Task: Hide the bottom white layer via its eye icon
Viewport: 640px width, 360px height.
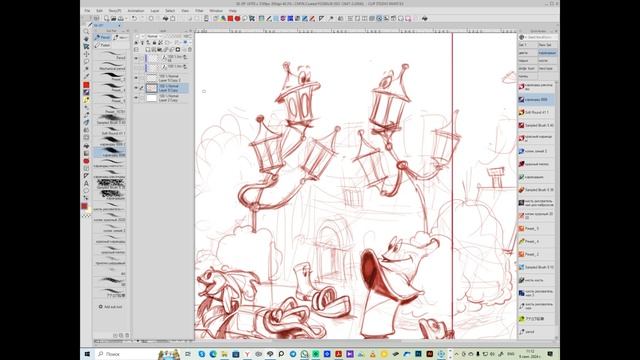Action: 136,98
